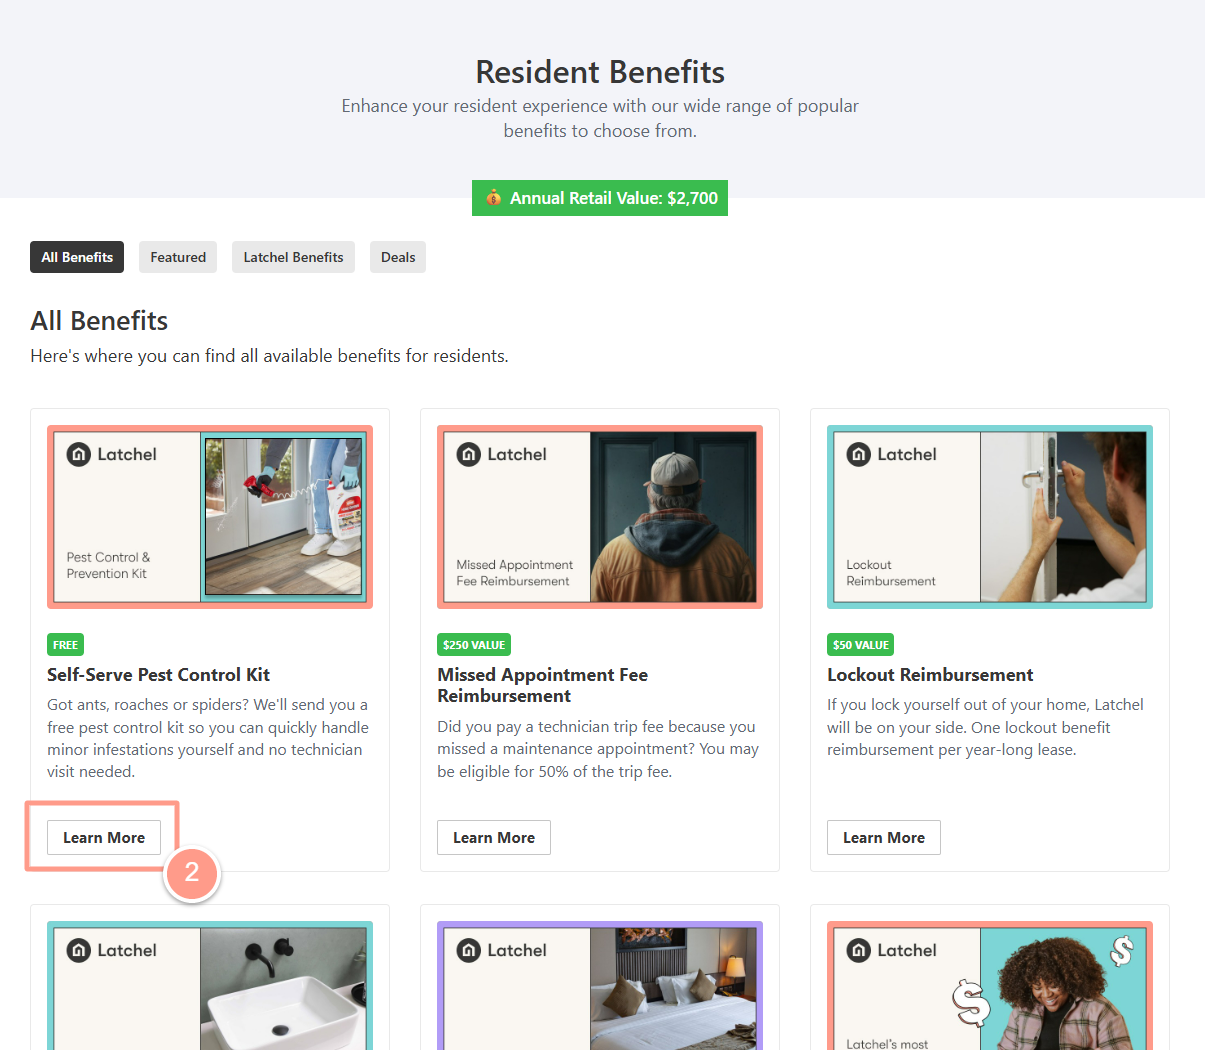
Task: Switch to the Featured tab
Action: pos(178,257)
